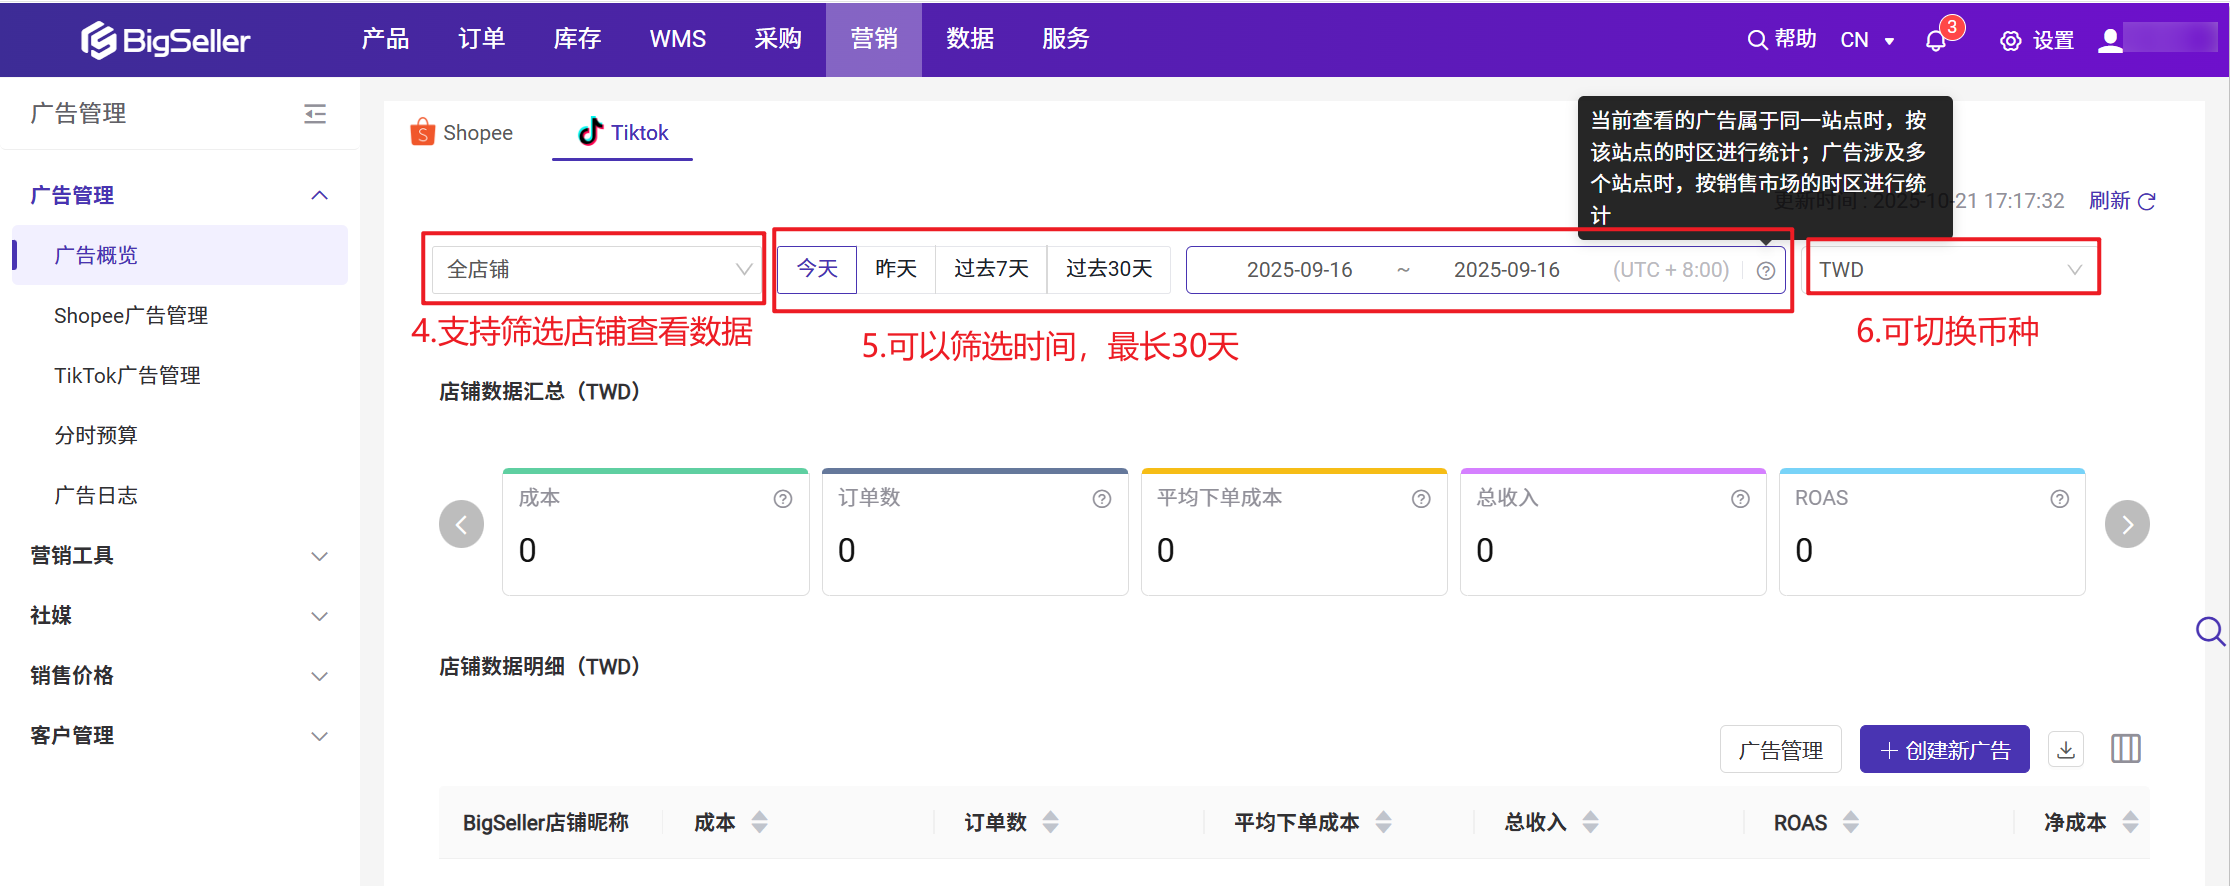
Task: Select the 过去30天 time range option
Action: (1108, 269)
